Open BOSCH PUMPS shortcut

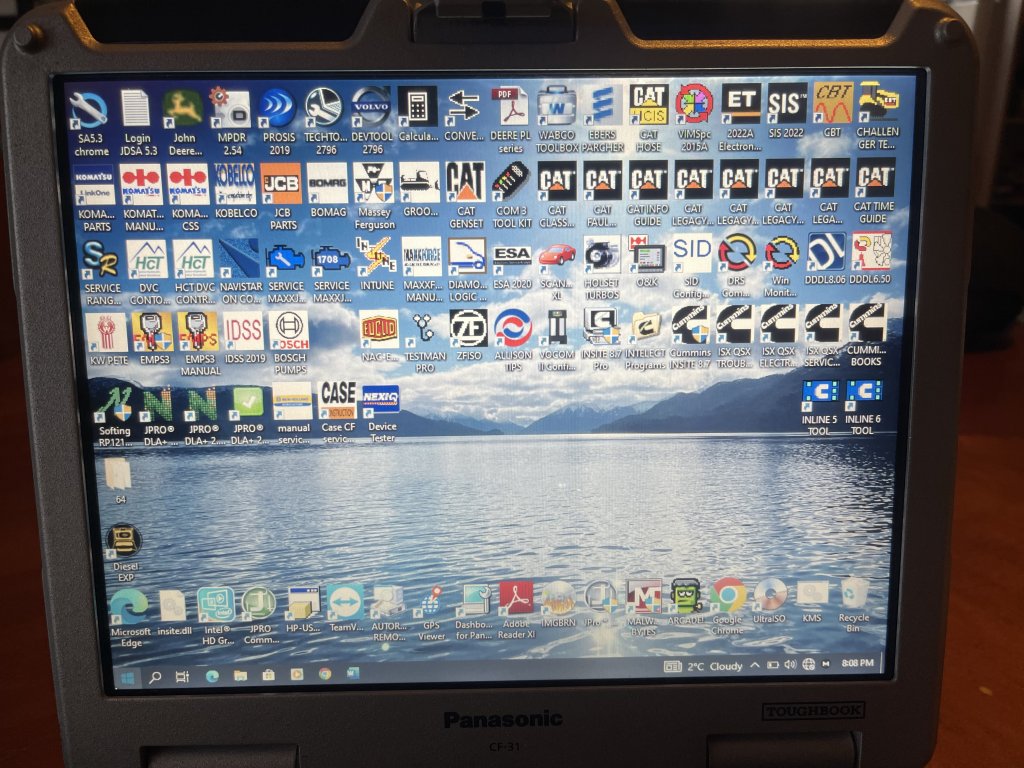[289, 331]
